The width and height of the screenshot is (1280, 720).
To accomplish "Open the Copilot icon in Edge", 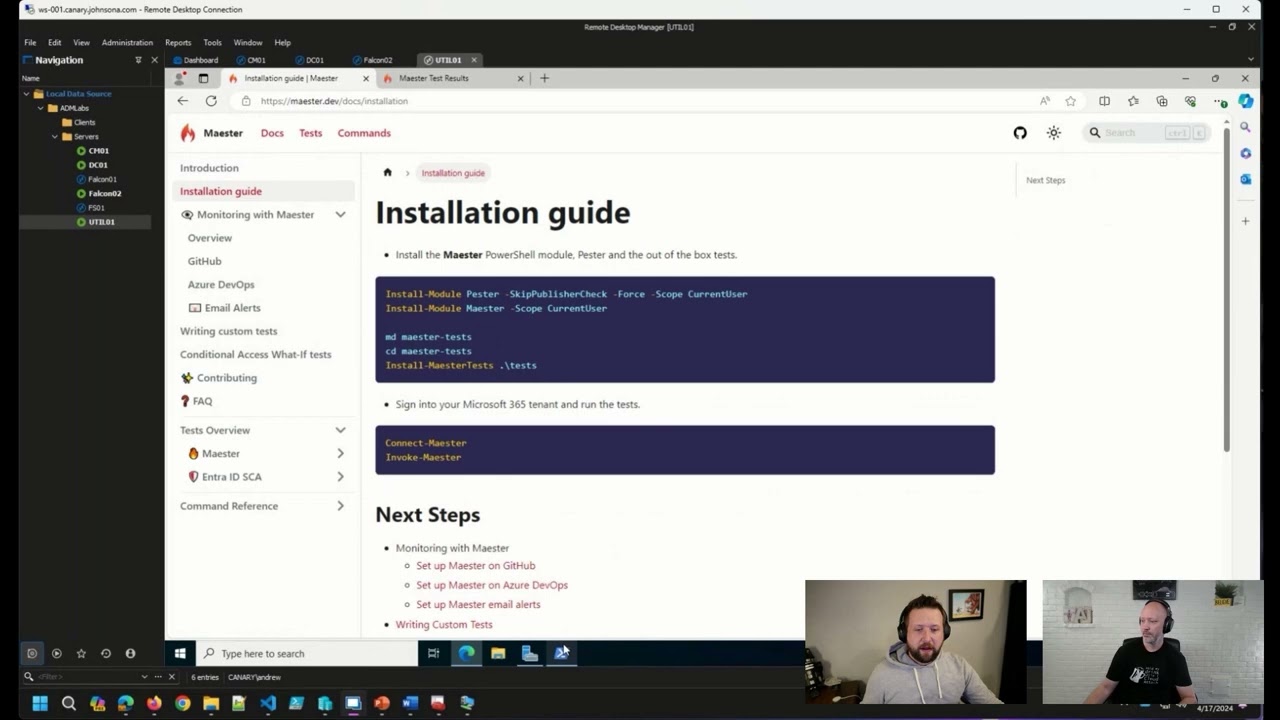I will 1245,101.
